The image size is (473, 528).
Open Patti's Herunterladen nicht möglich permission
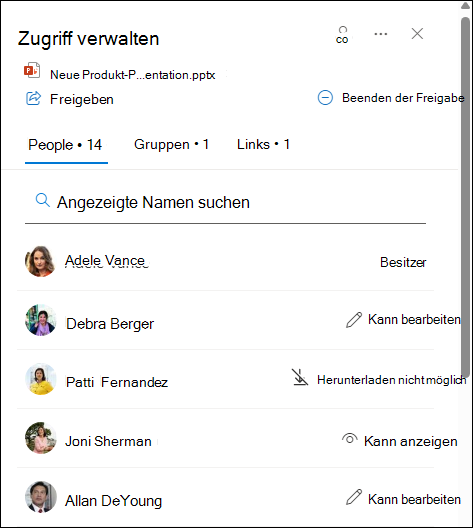(392, 380)
